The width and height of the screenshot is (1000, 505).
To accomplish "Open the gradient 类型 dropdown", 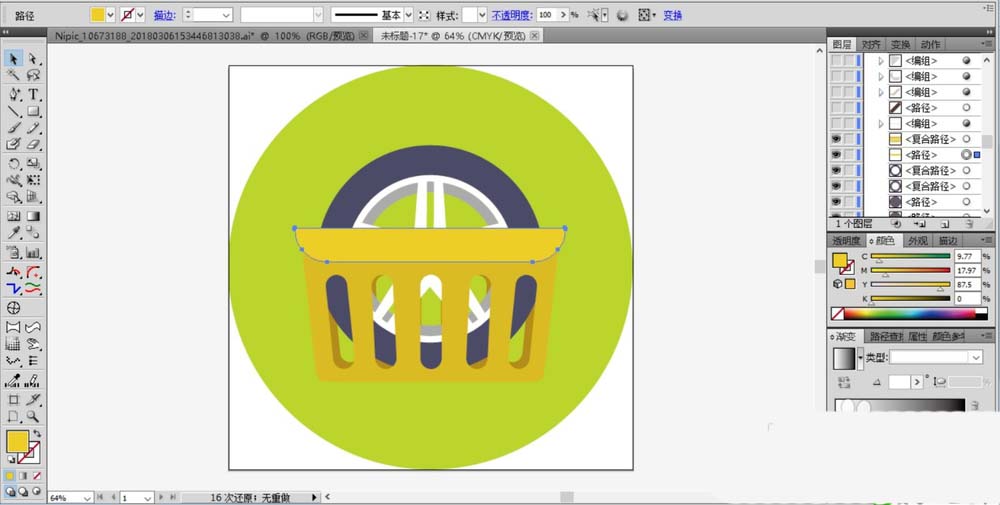I will click(x=976, y=358).
